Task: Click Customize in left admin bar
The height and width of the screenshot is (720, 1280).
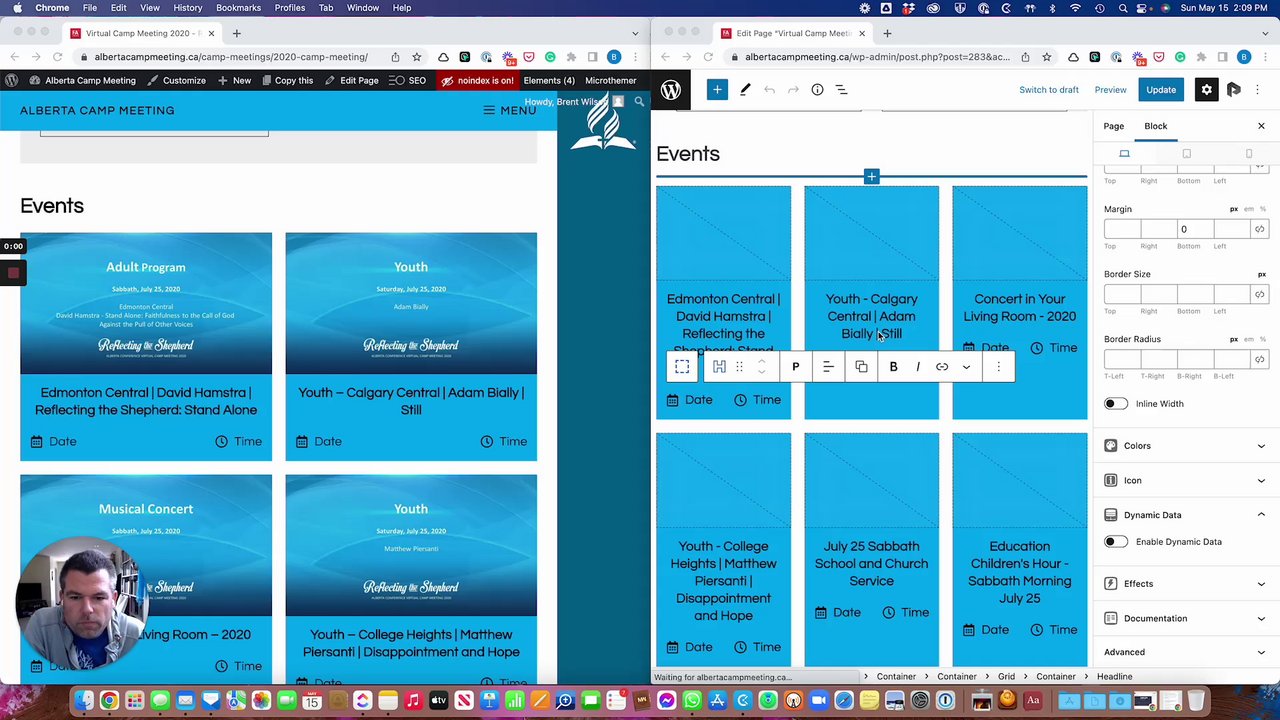Action: (x=177, y=80)
